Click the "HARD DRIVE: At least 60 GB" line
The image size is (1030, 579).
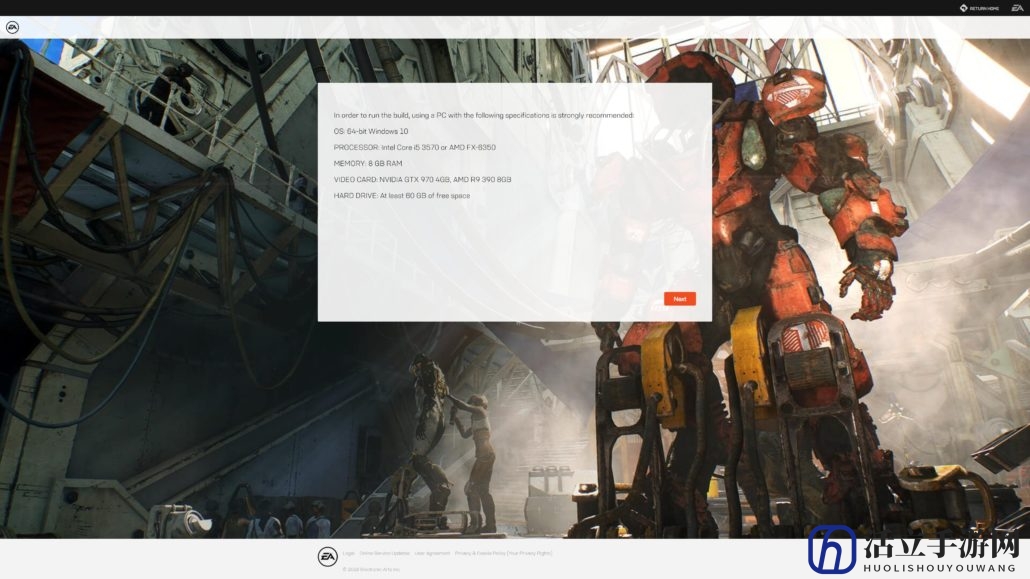401,195
